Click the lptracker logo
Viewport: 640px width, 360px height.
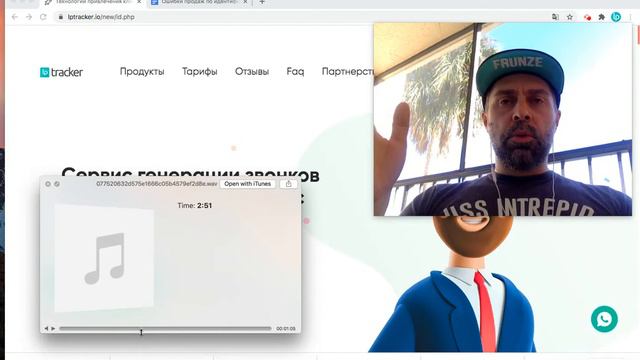click(61, 72)
